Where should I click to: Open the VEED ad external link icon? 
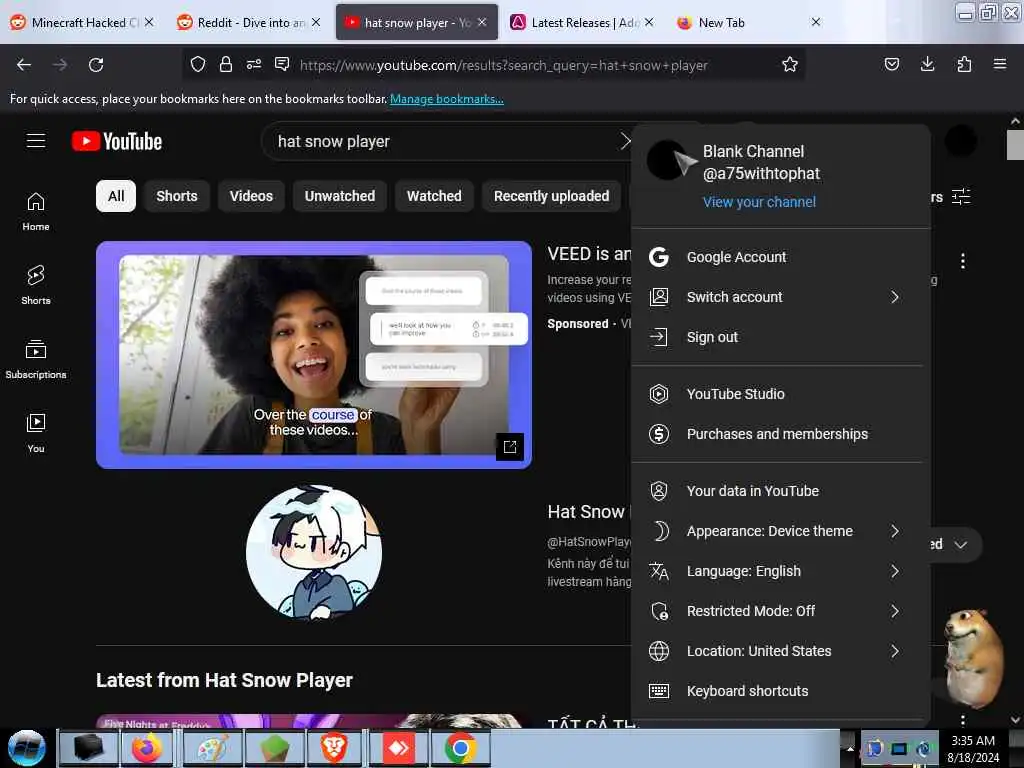click(x=510, y=447)
